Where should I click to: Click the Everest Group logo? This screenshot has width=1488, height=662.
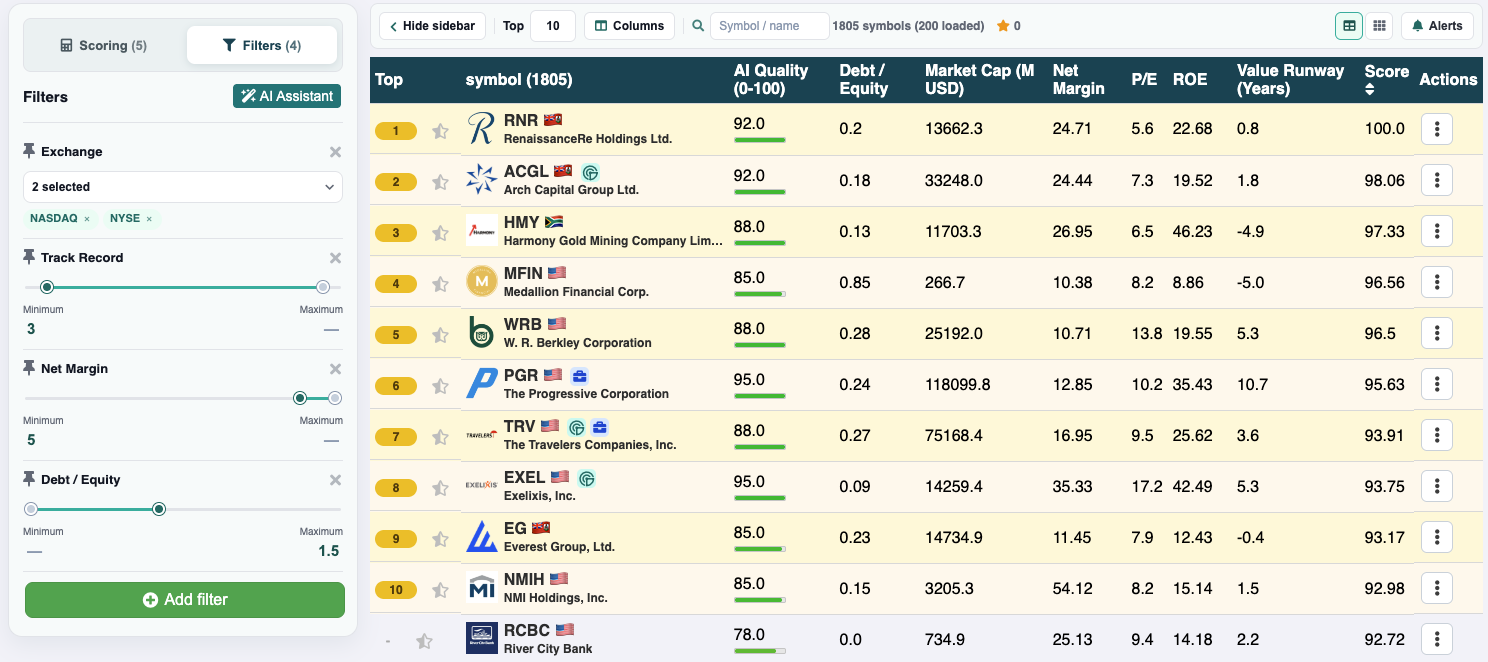coord(481,537)
